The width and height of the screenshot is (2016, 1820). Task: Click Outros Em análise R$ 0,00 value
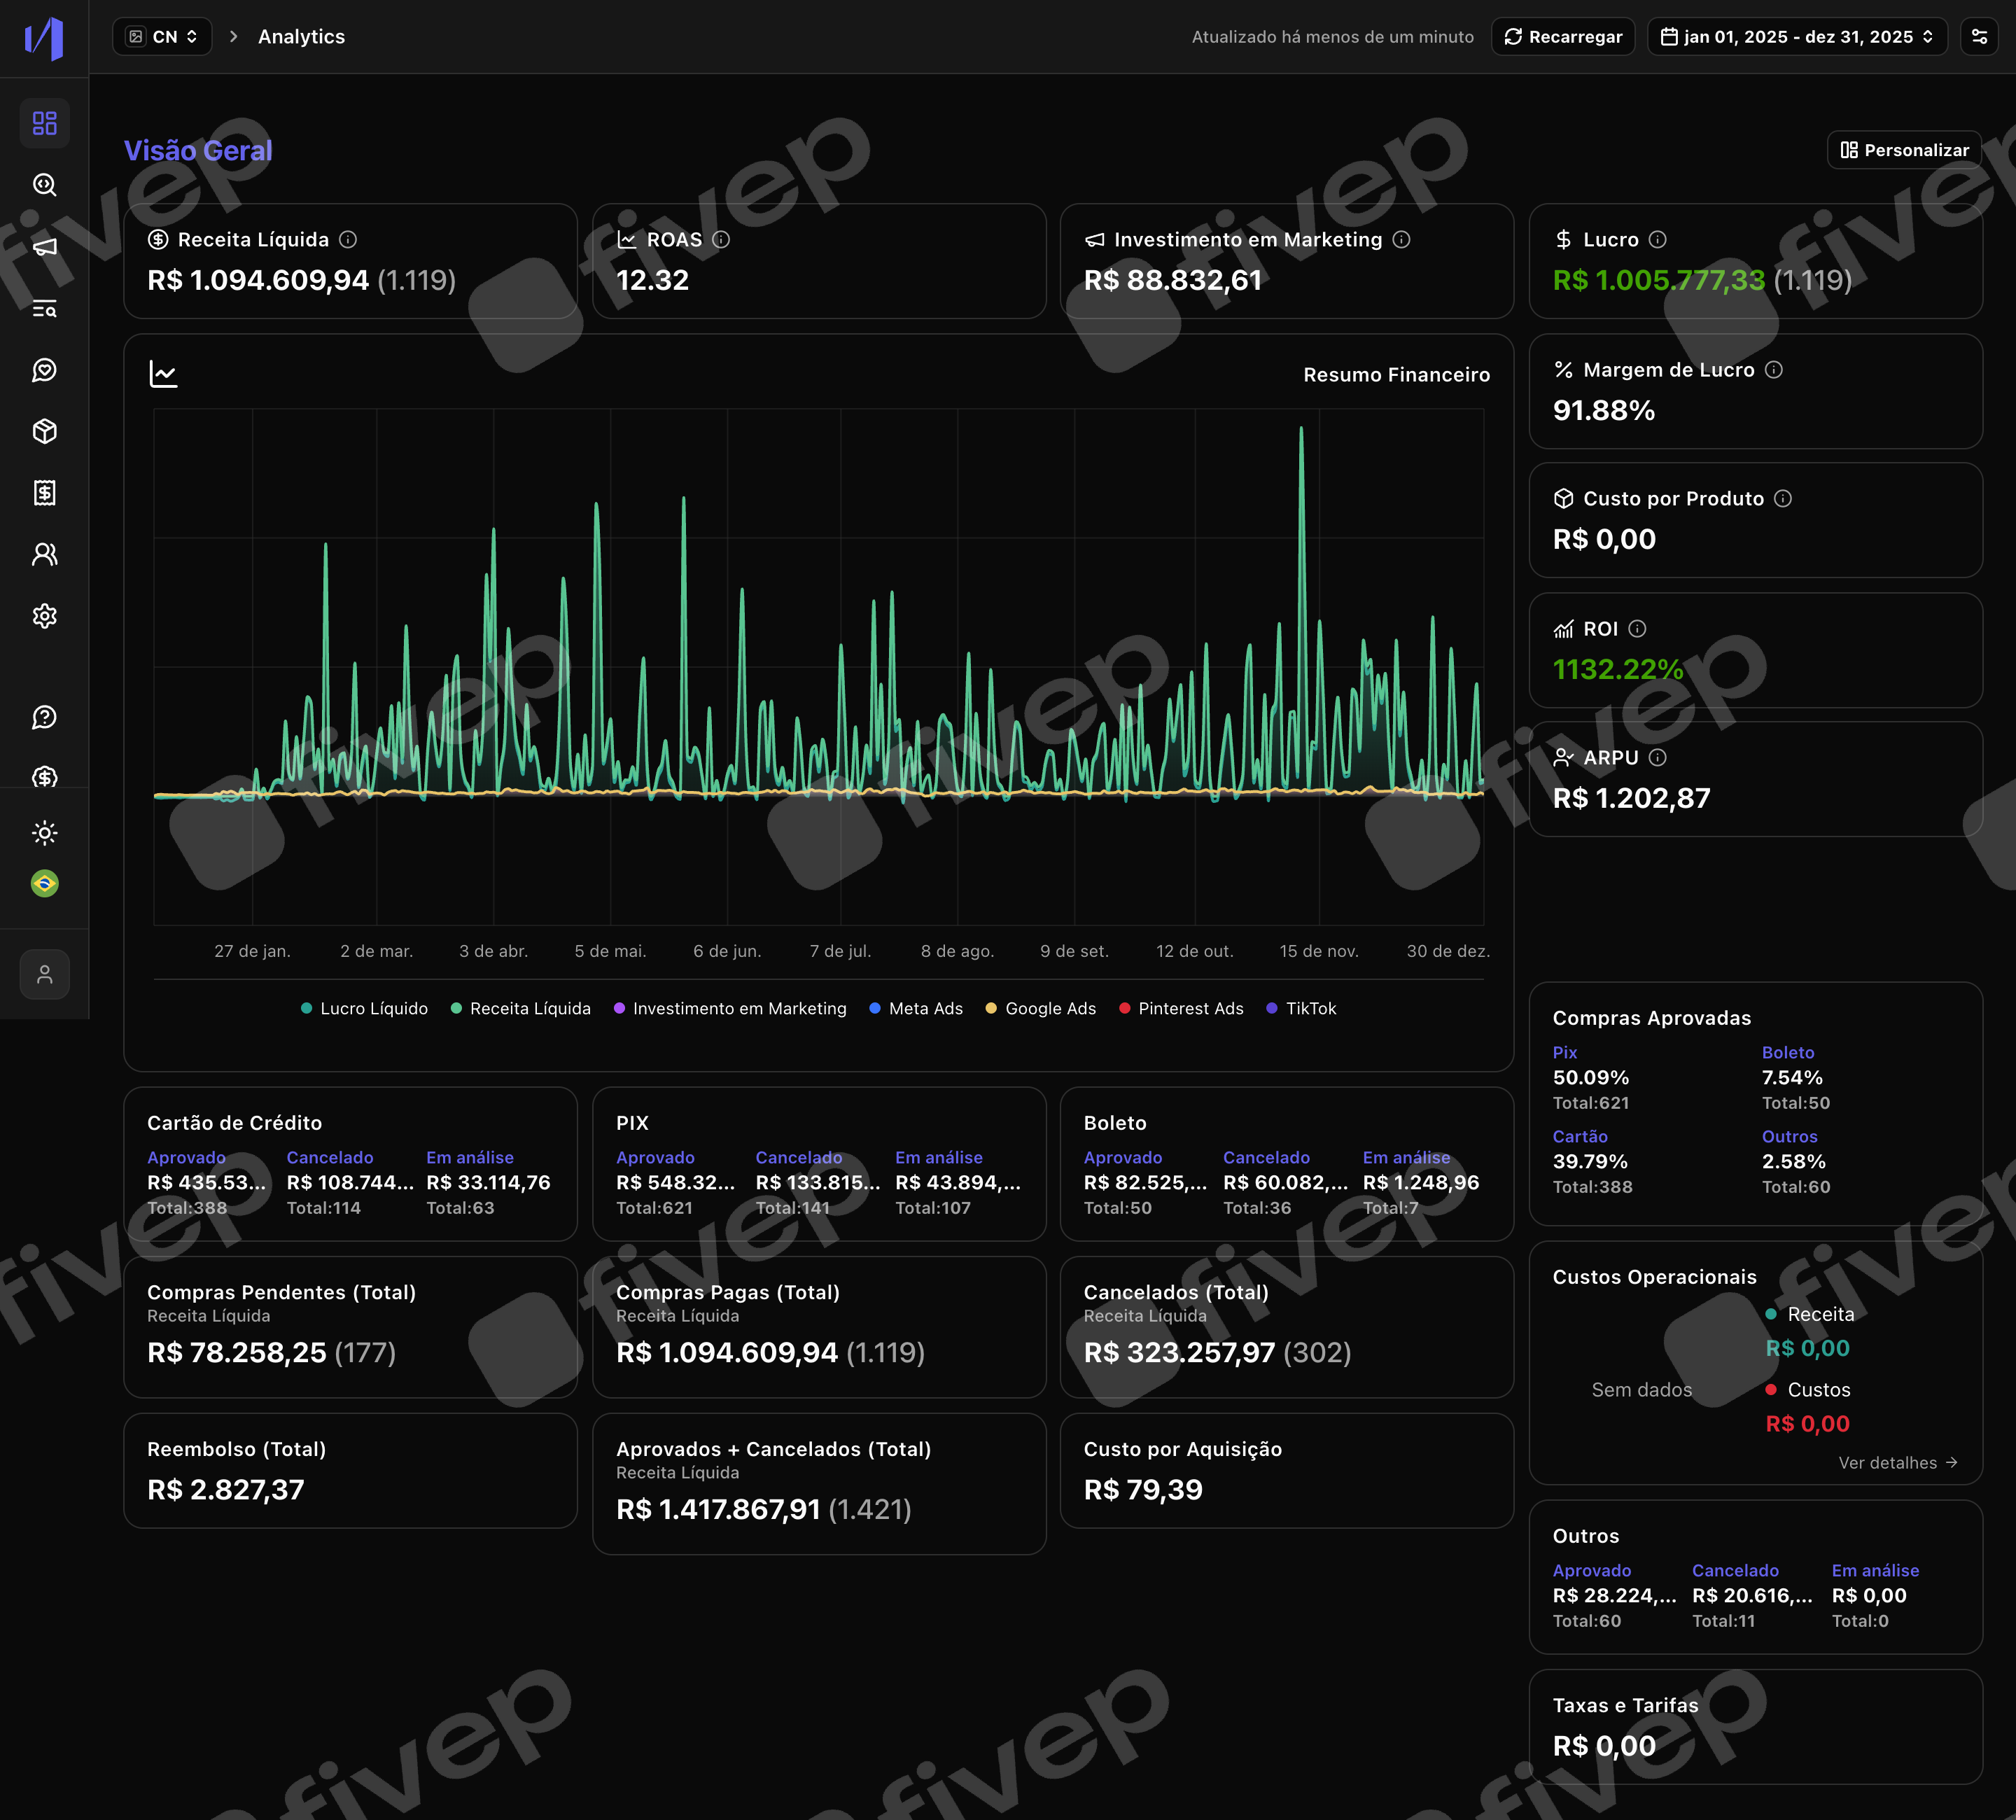click(1869, 1596)
